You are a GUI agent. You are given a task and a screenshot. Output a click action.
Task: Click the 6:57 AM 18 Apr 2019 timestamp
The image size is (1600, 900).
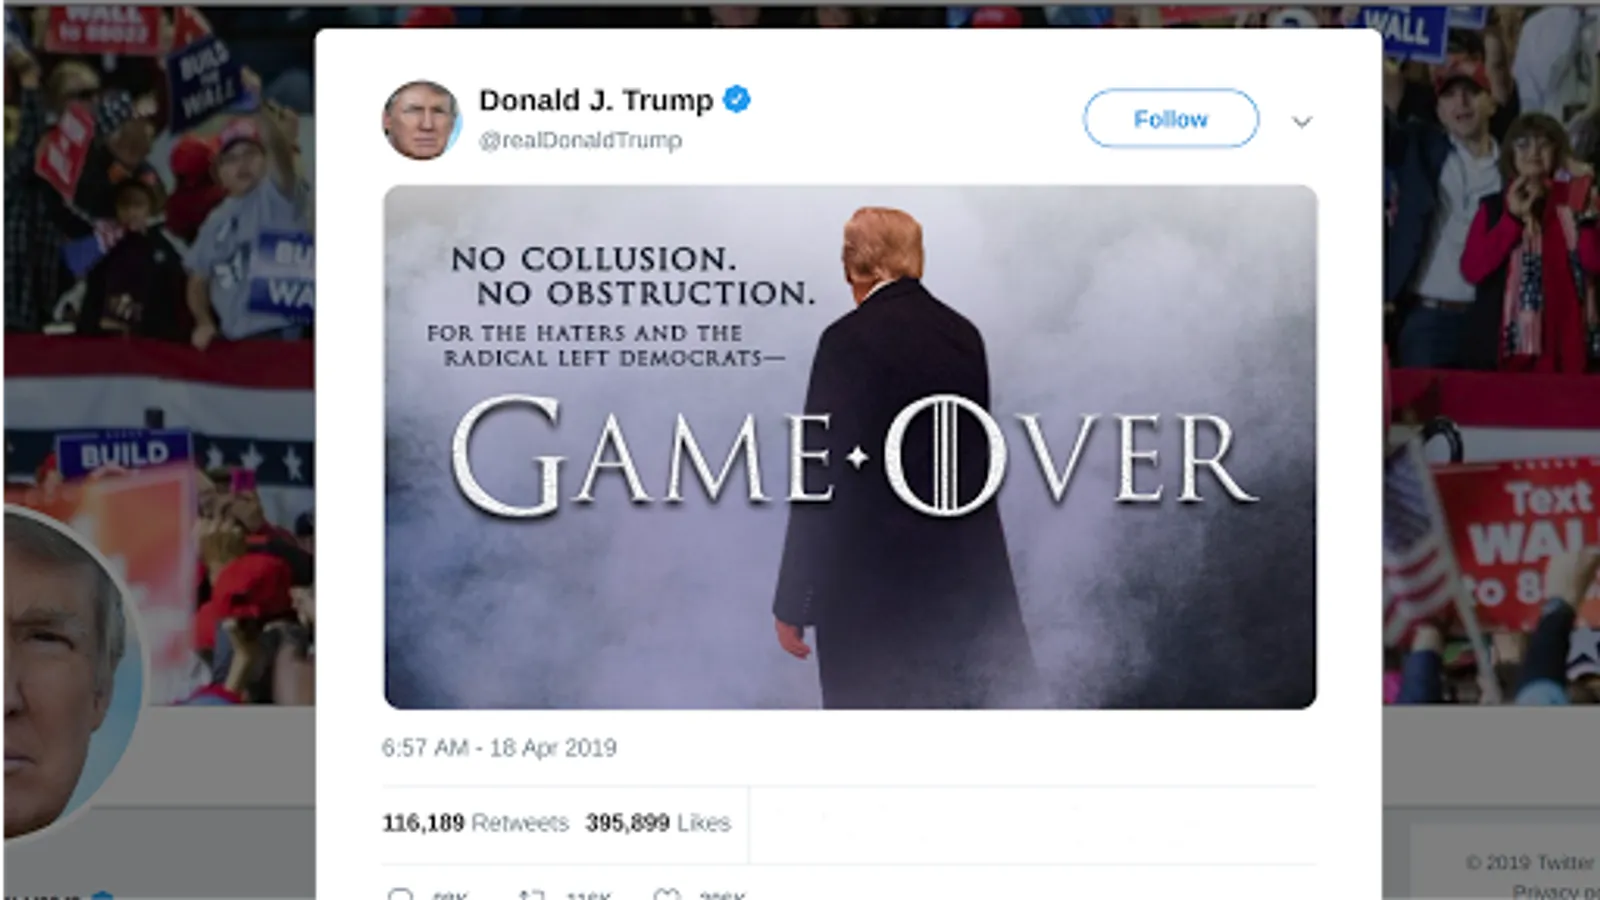coord(499,748)
